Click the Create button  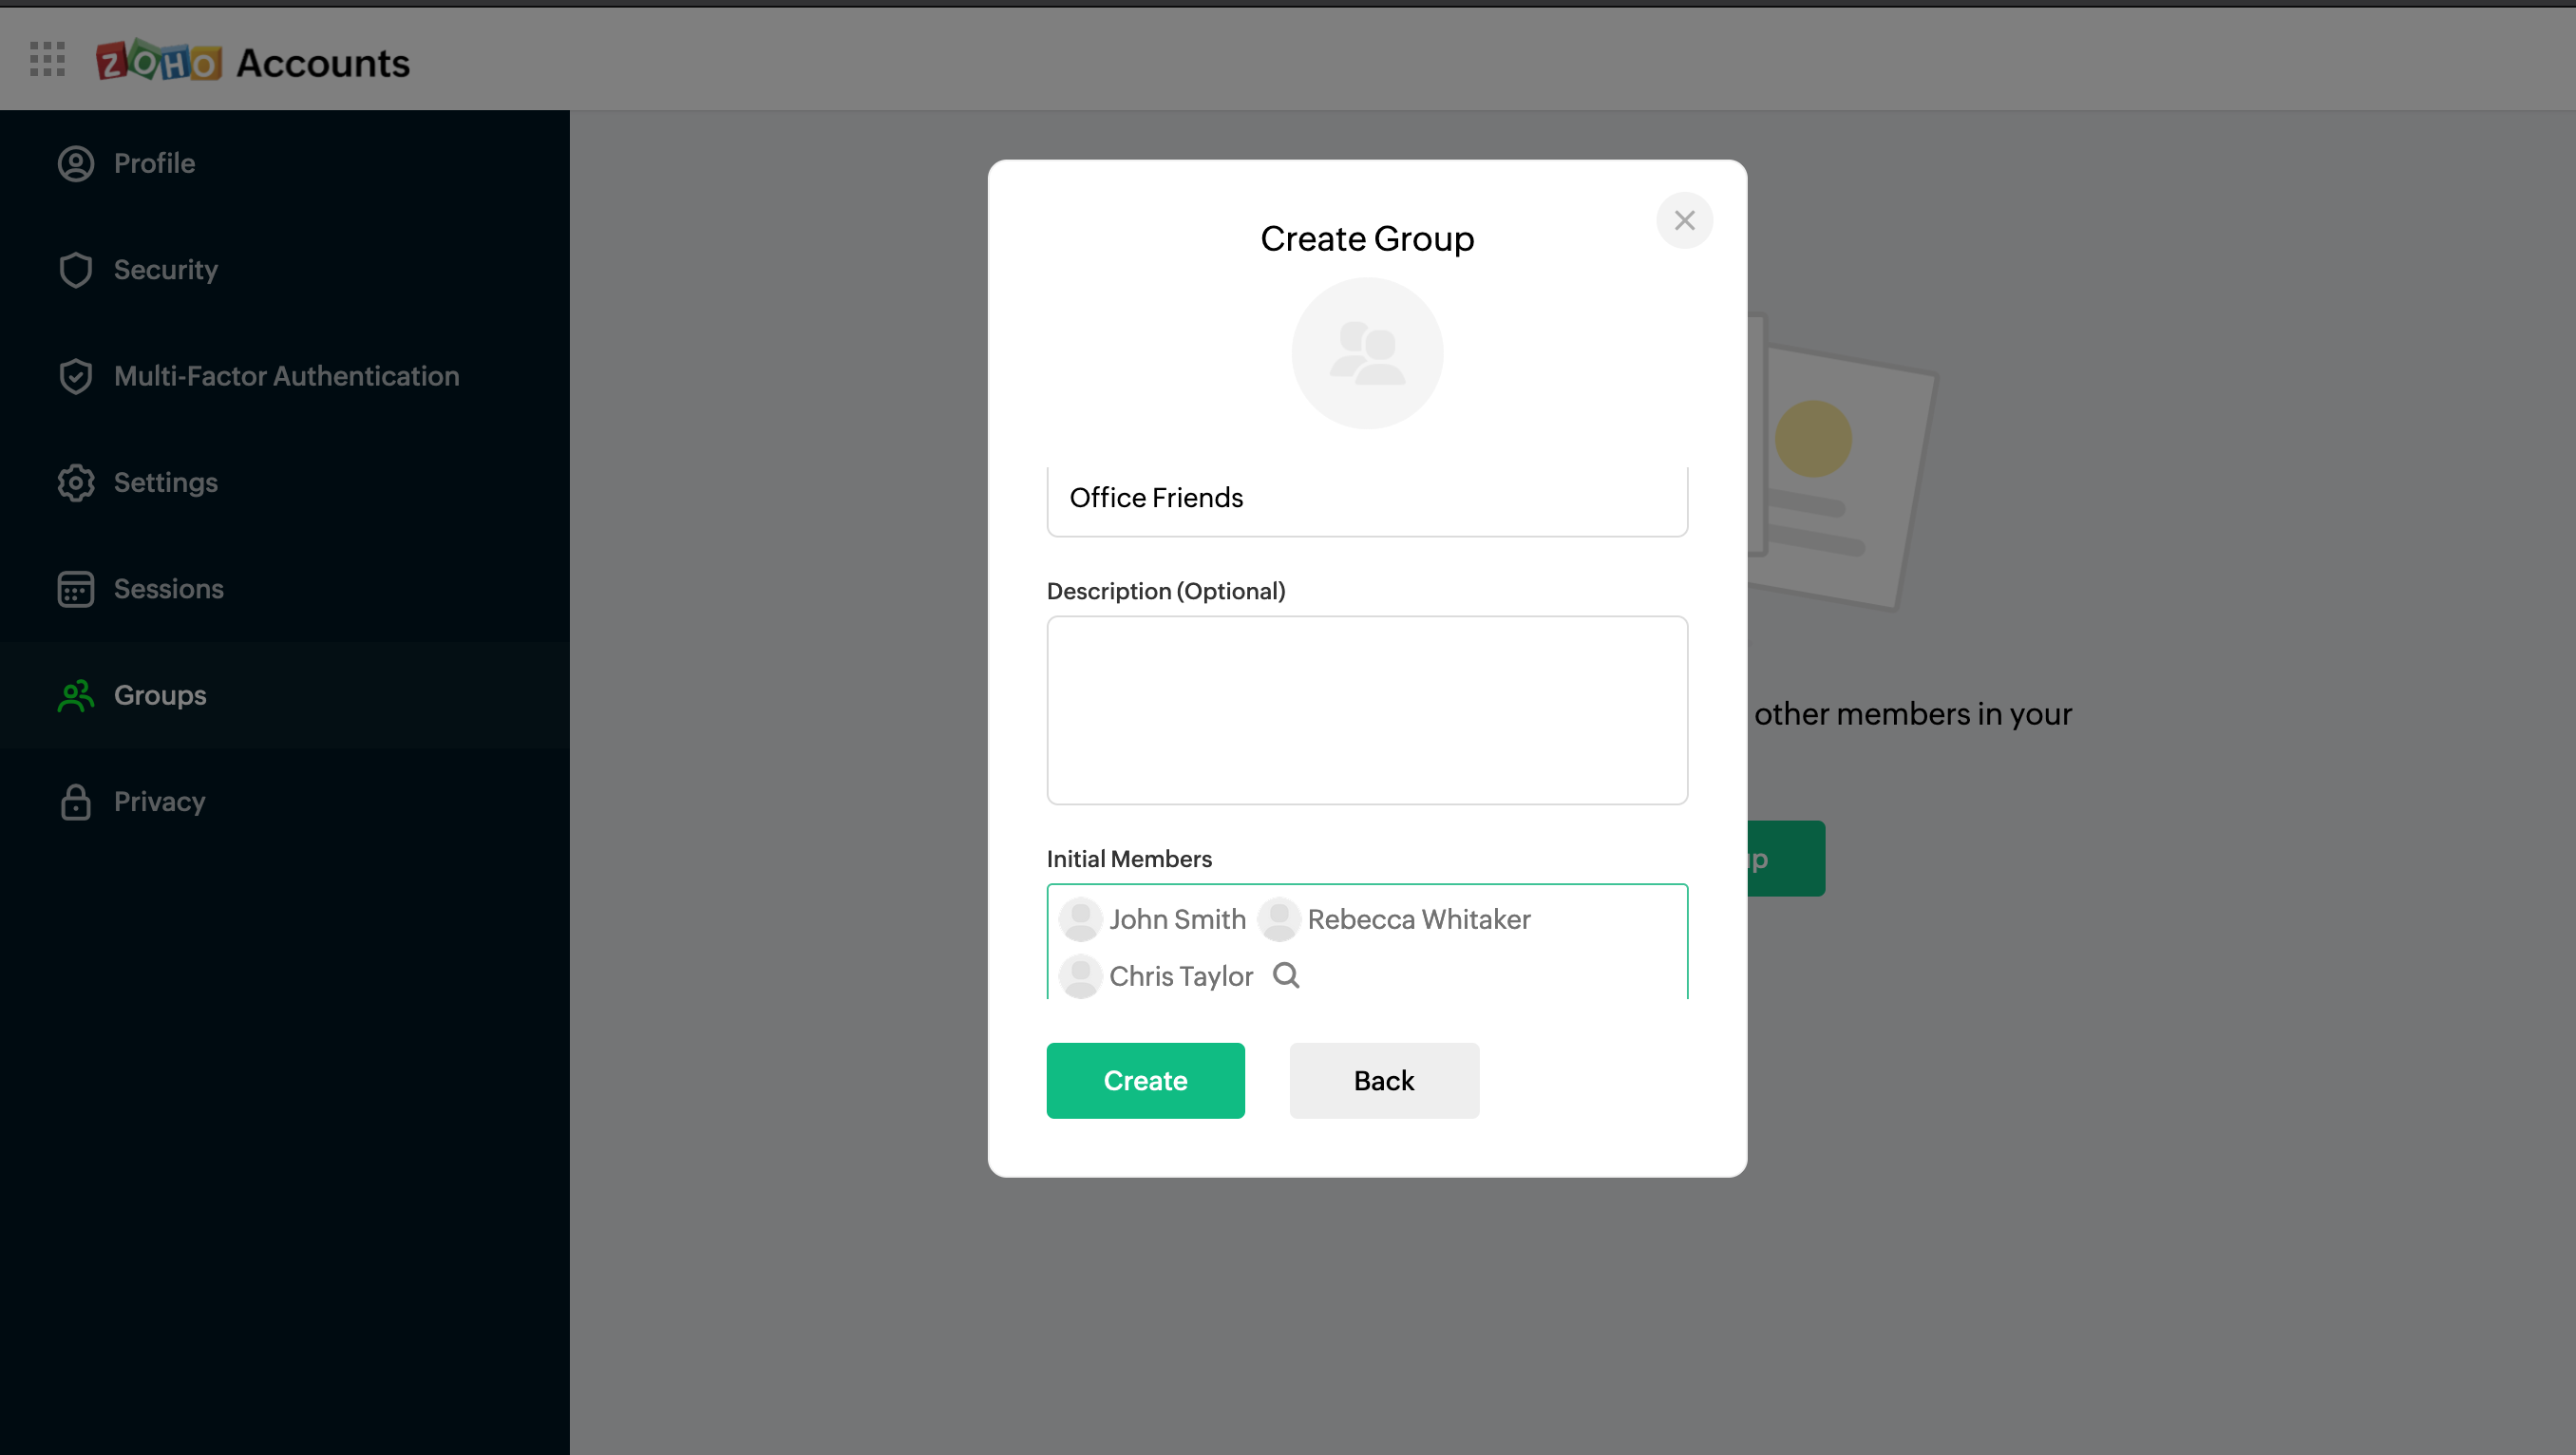pyautogui.click(x=1145, y=1080)
